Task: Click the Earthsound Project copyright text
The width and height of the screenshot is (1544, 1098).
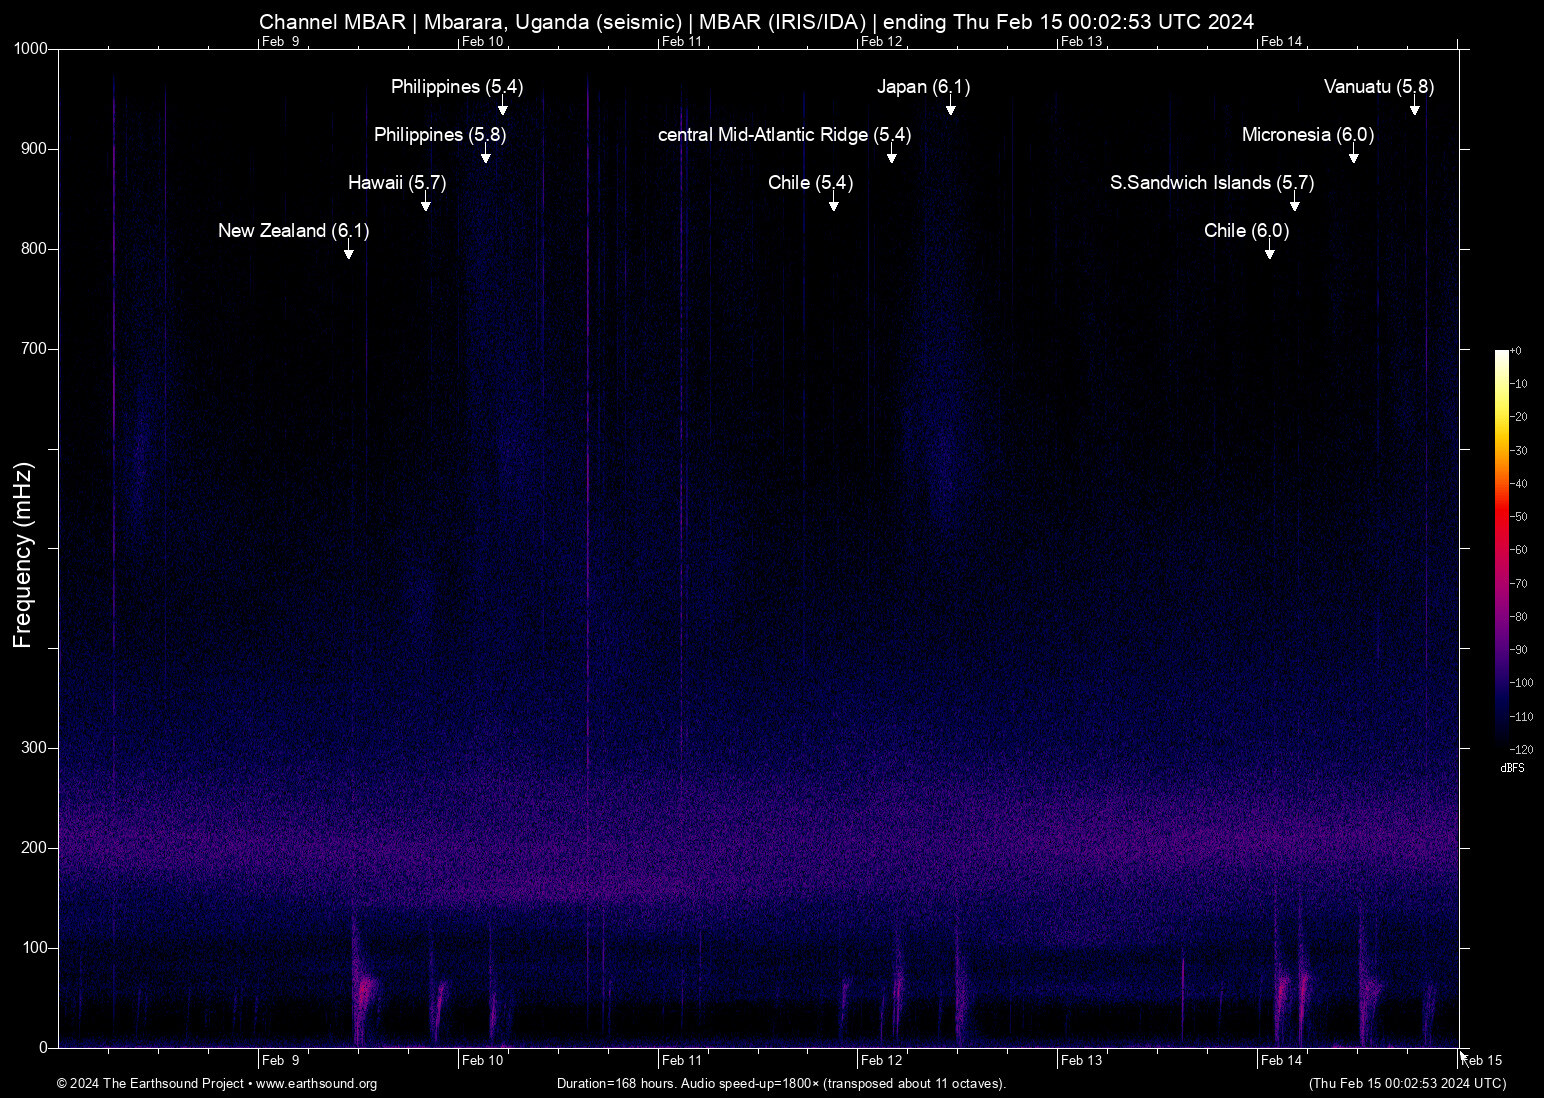Action: pos(150,1084)
